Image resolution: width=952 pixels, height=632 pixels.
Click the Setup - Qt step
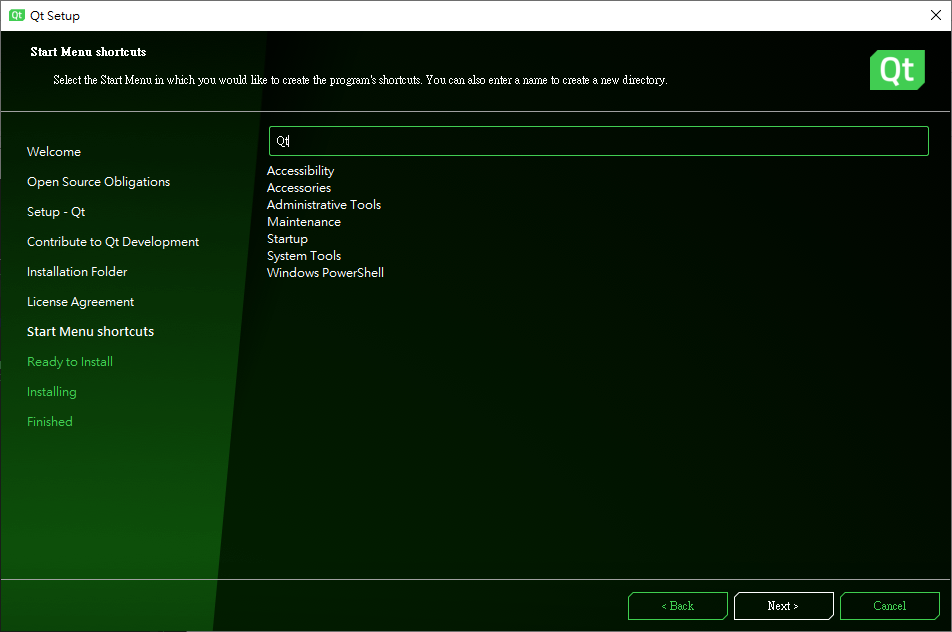coord(56,212)
